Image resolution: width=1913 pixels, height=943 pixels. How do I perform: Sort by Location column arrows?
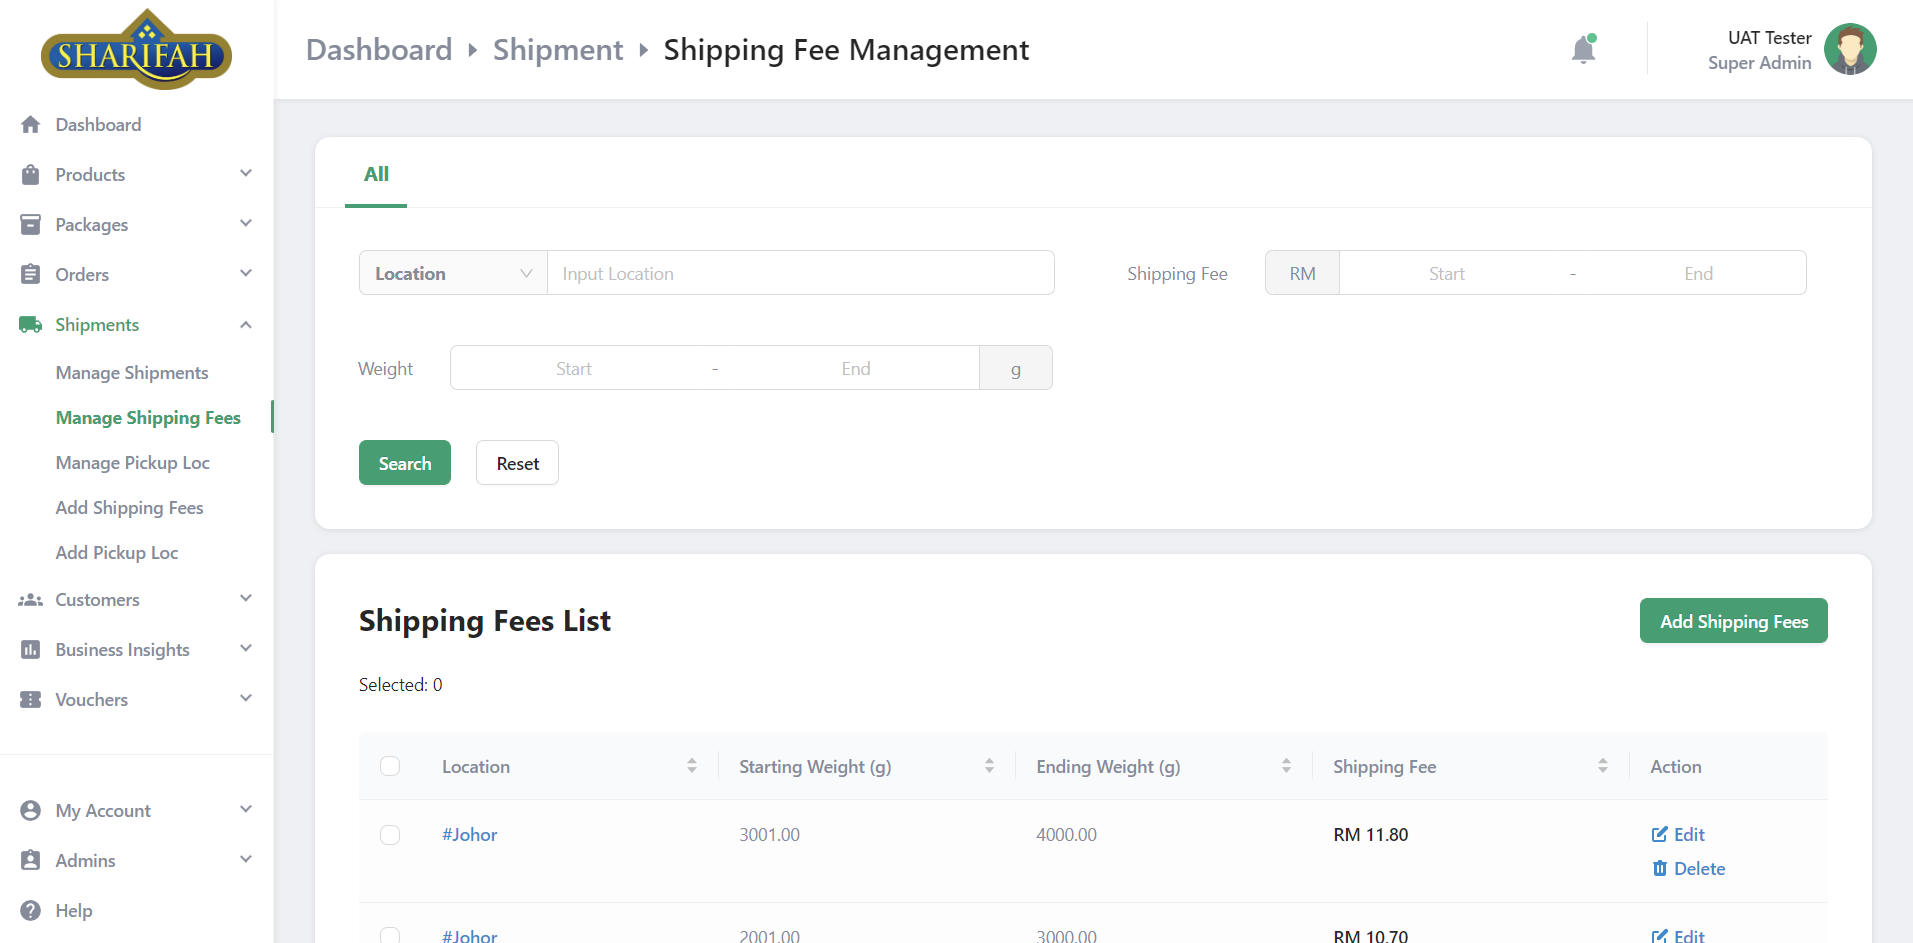click(x=692, y=766)
